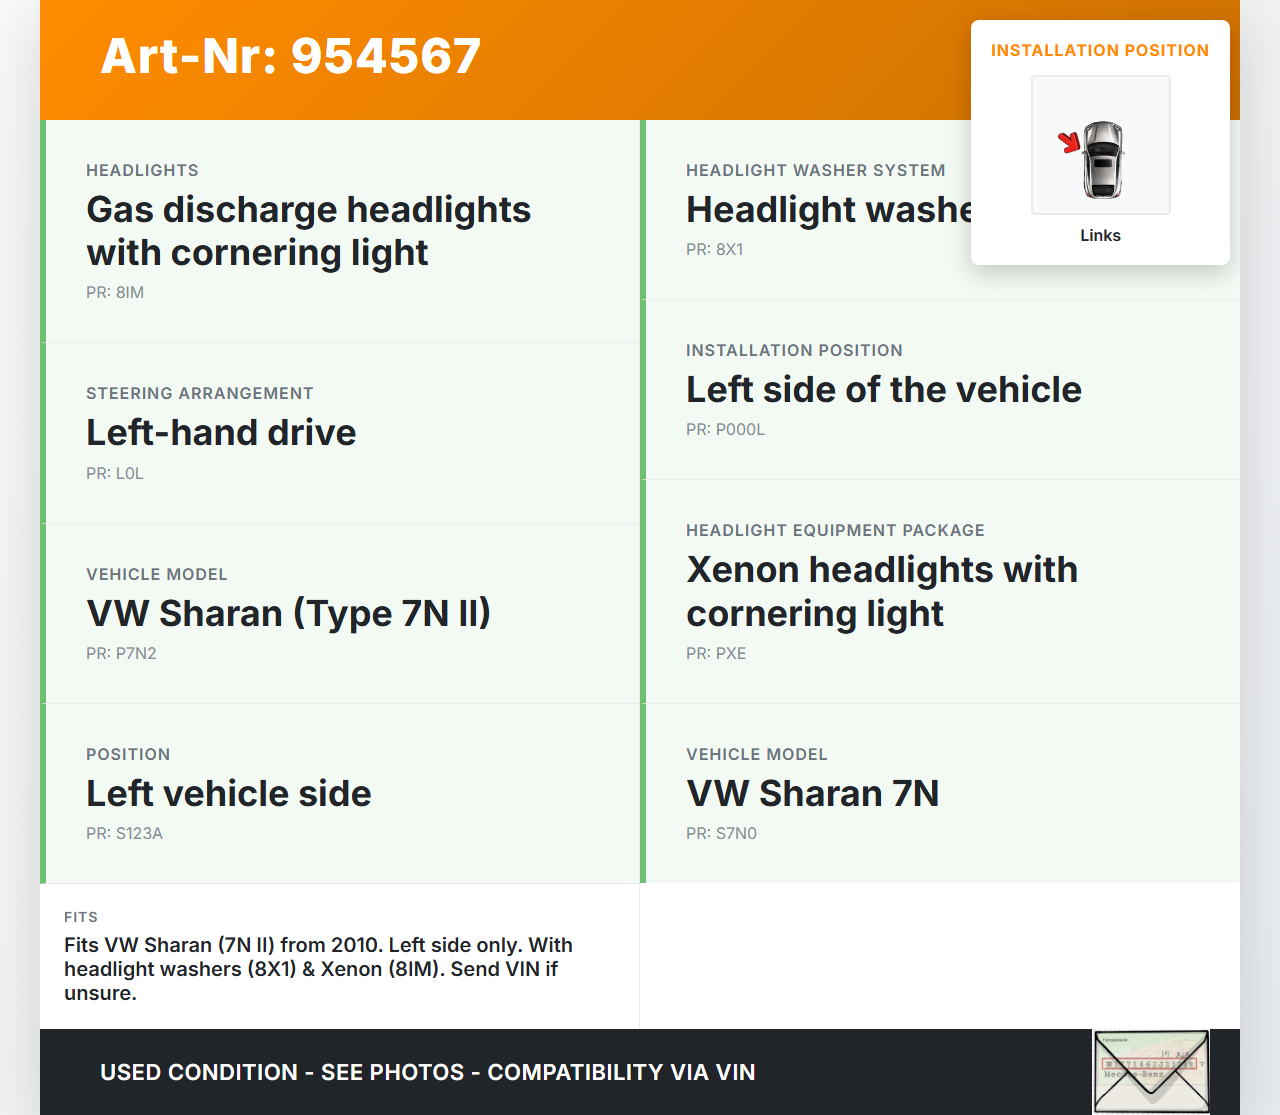This screenshot has height=1115, width=1280.
Task: Select the 'HEADLIGHTS' label
Action: click(142, 171)
